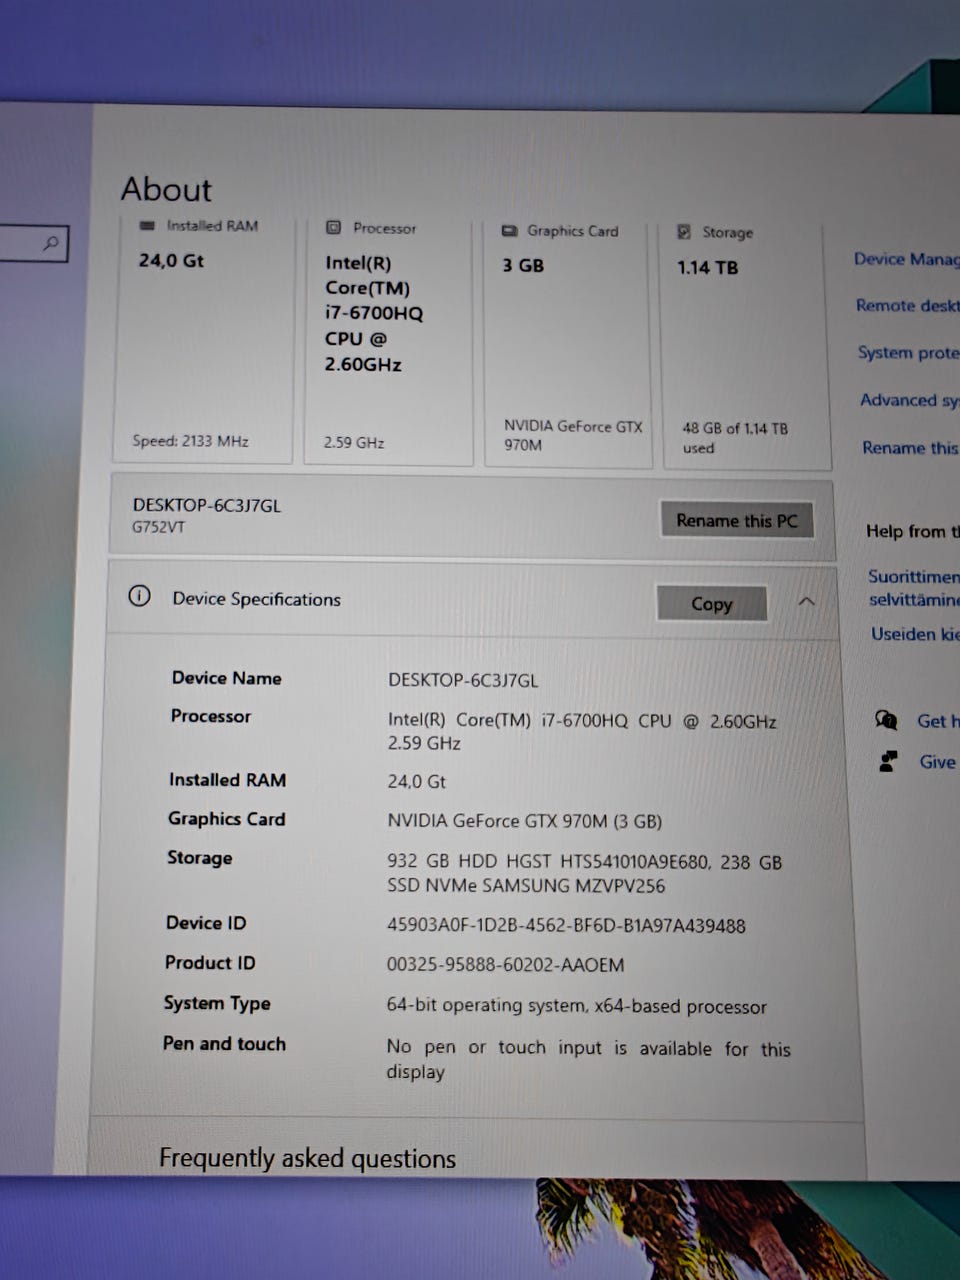Viewport: 960px width, 1280px height.
Task: Select the No pen or touch input text
Action: 588,1059
